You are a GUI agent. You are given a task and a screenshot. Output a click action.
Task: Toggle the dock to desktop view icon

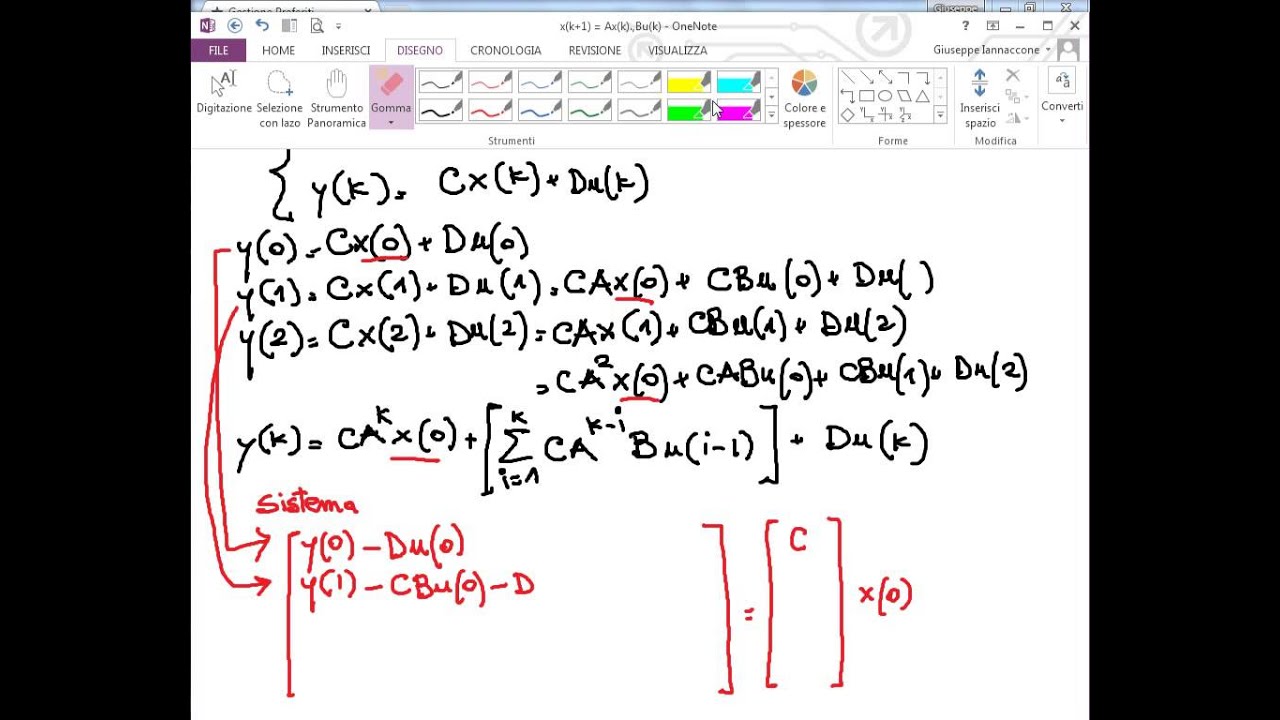tap(289, 26)
